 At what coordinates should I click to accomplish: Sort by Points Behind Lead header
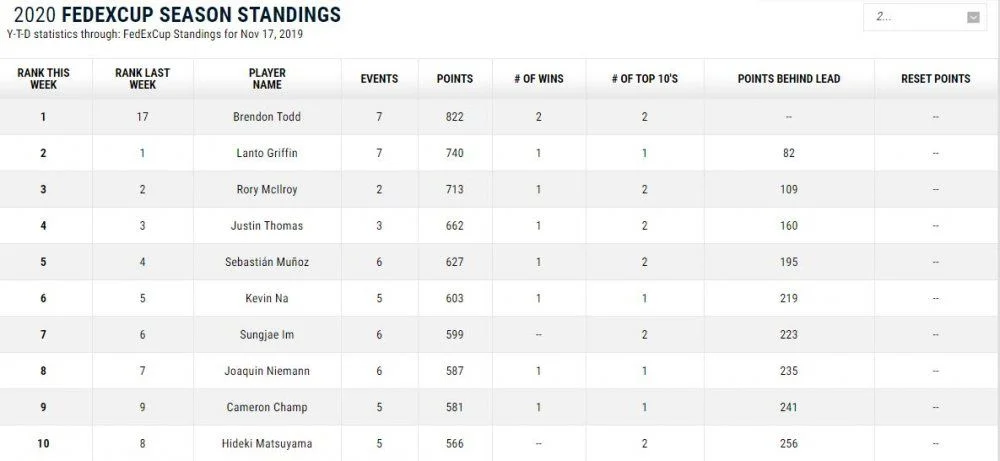[x=789, y=79]
